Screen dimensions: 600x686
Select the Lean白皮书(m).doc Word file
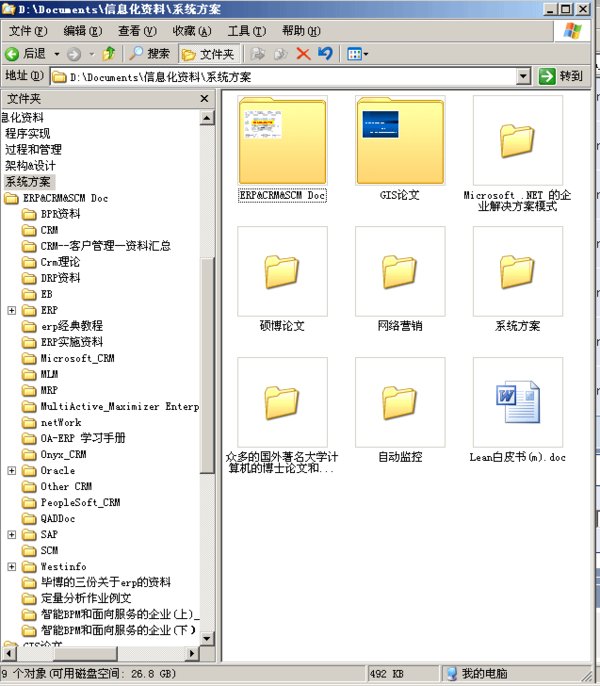click(517, 402)
